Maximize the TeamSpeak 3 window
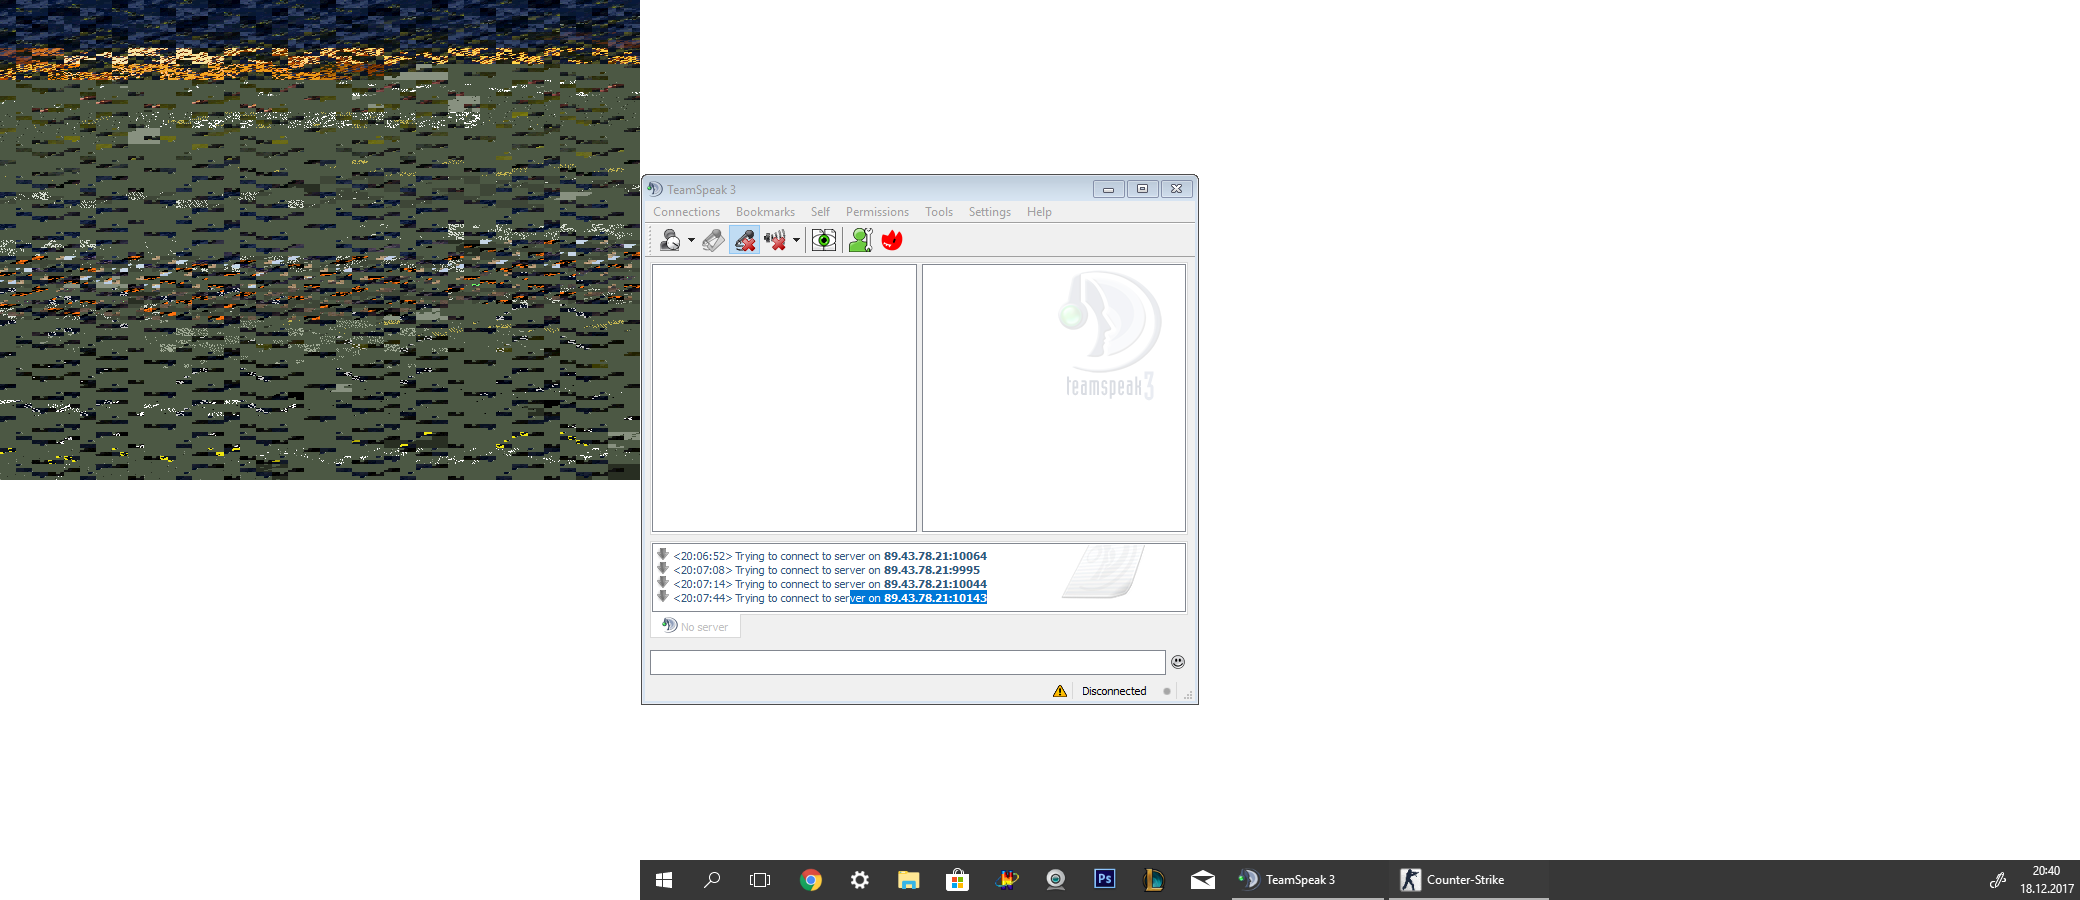The height and width of the screenshot is (900, 2080). coord(1142,189)
